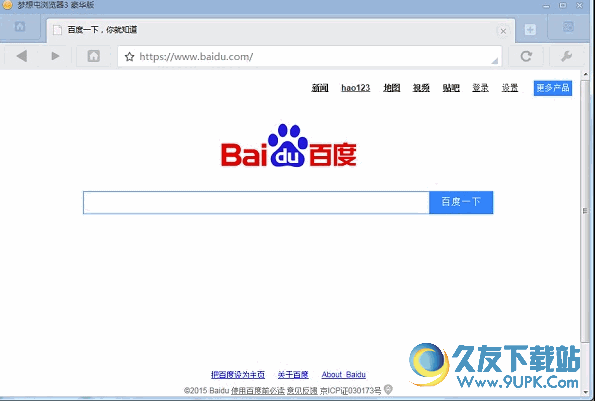Click the hao123 link
Image resolution: width=595 pixels, height=401 pixels.
[356, 88]
